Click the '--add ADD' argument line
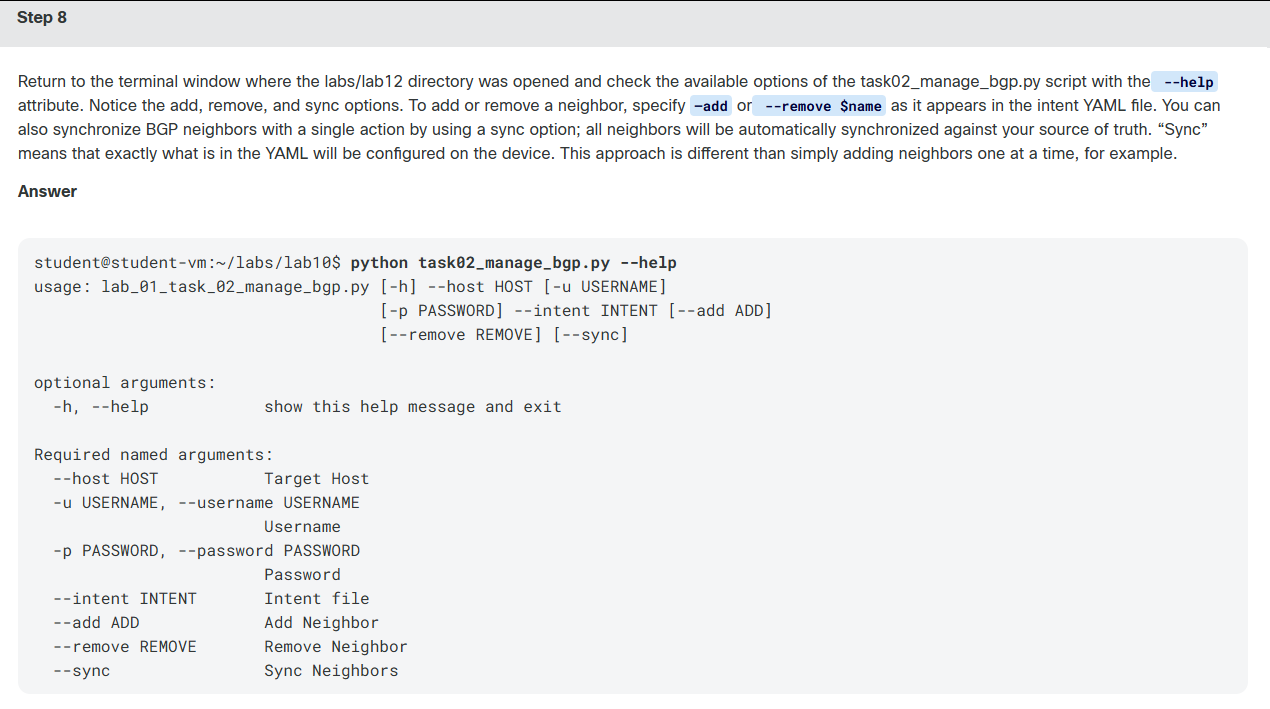The image size is (1270, 709). coord(216,623)
